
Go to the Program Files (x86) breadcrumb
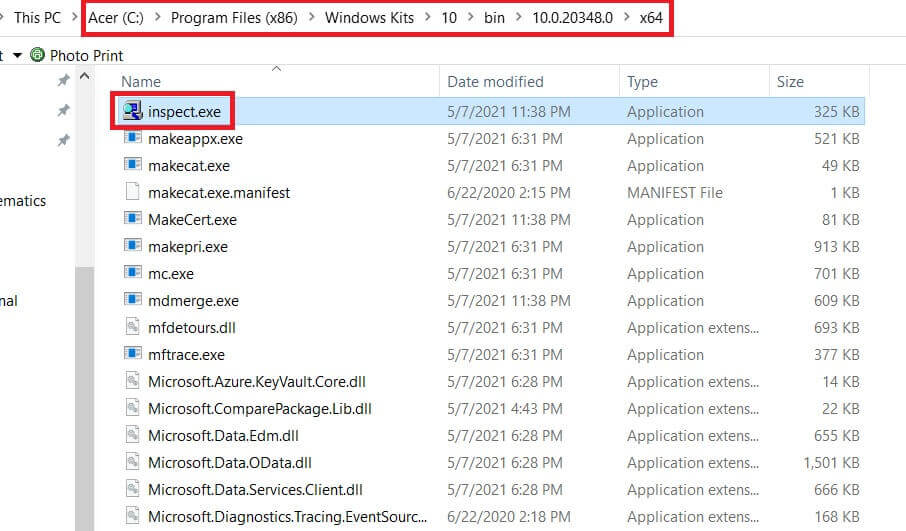click(x=234, y=18)
